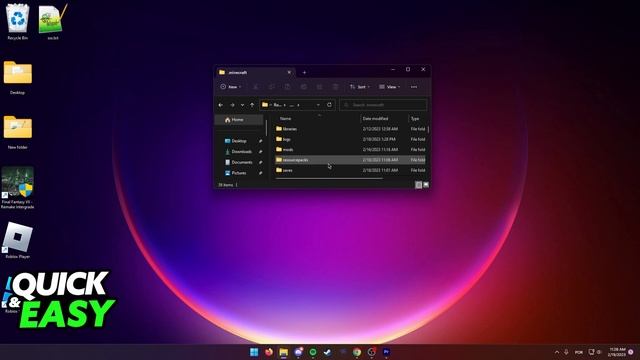Select the .minecraft Explorer tab
640x360 pixels.
tap(255, 72)
